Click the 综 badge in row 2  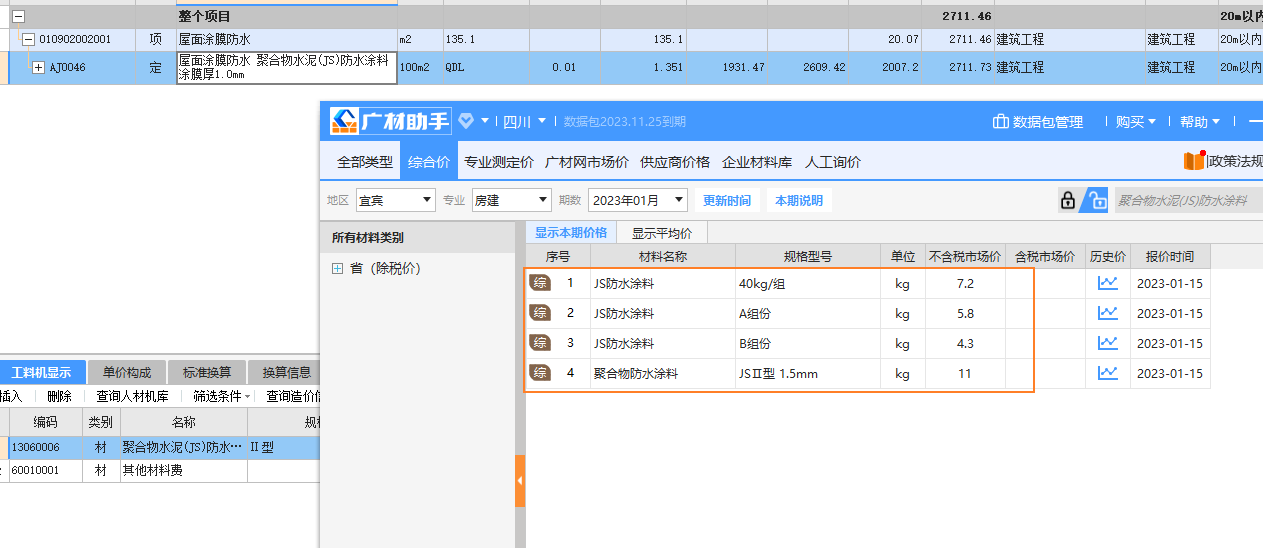coord(540,313)
